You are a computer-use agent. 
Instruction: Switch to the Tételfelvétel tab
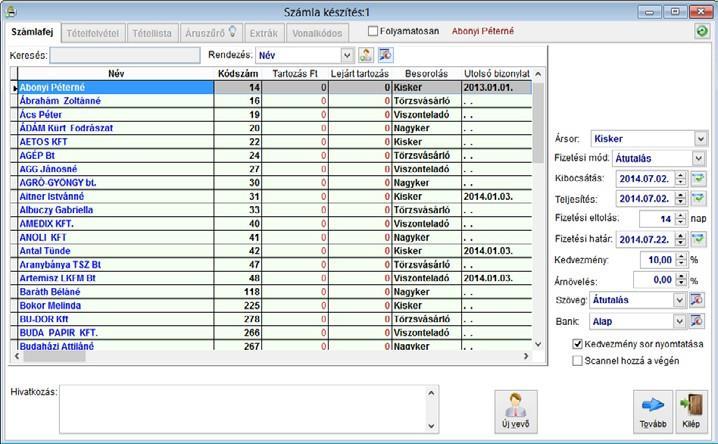point(93,33)
